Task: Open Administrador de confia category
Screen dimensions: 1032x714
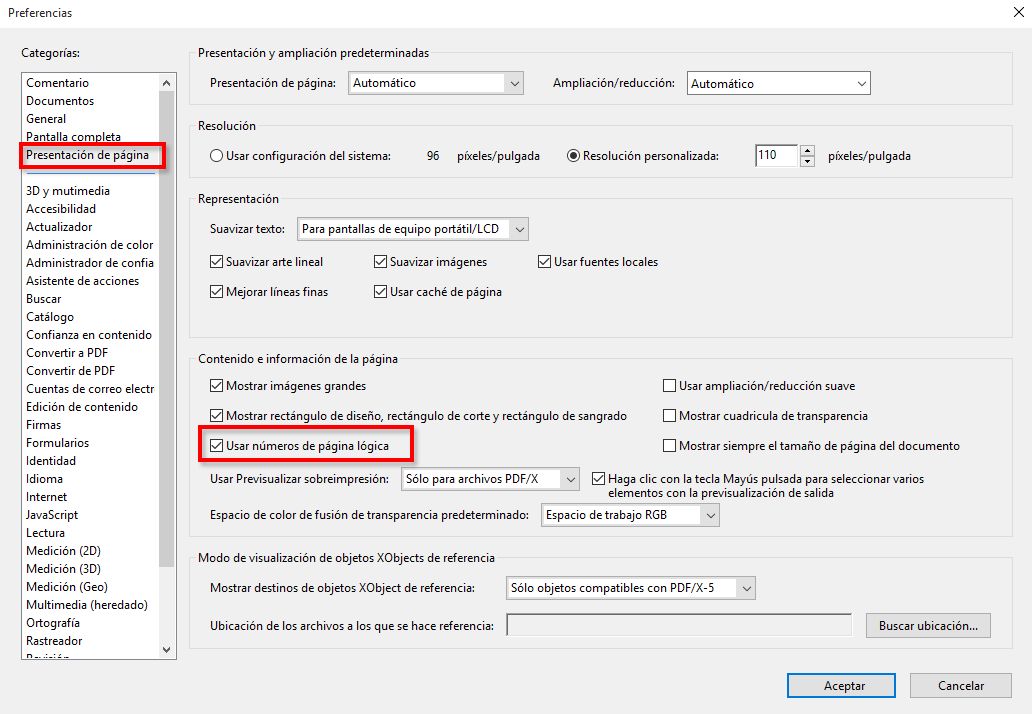Action: (x=90, y=263)
